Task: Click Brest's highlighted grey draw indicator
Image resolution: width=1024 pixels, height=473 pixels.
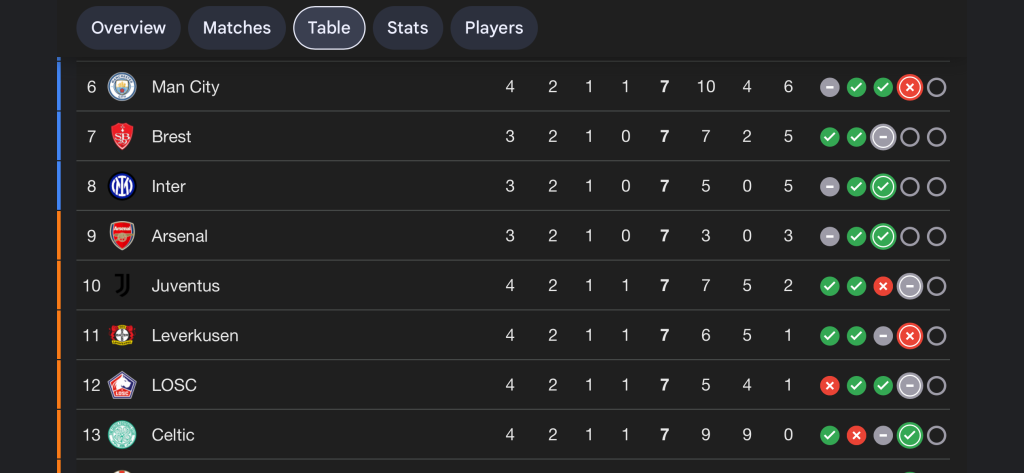Action: [x=882, y=137]
